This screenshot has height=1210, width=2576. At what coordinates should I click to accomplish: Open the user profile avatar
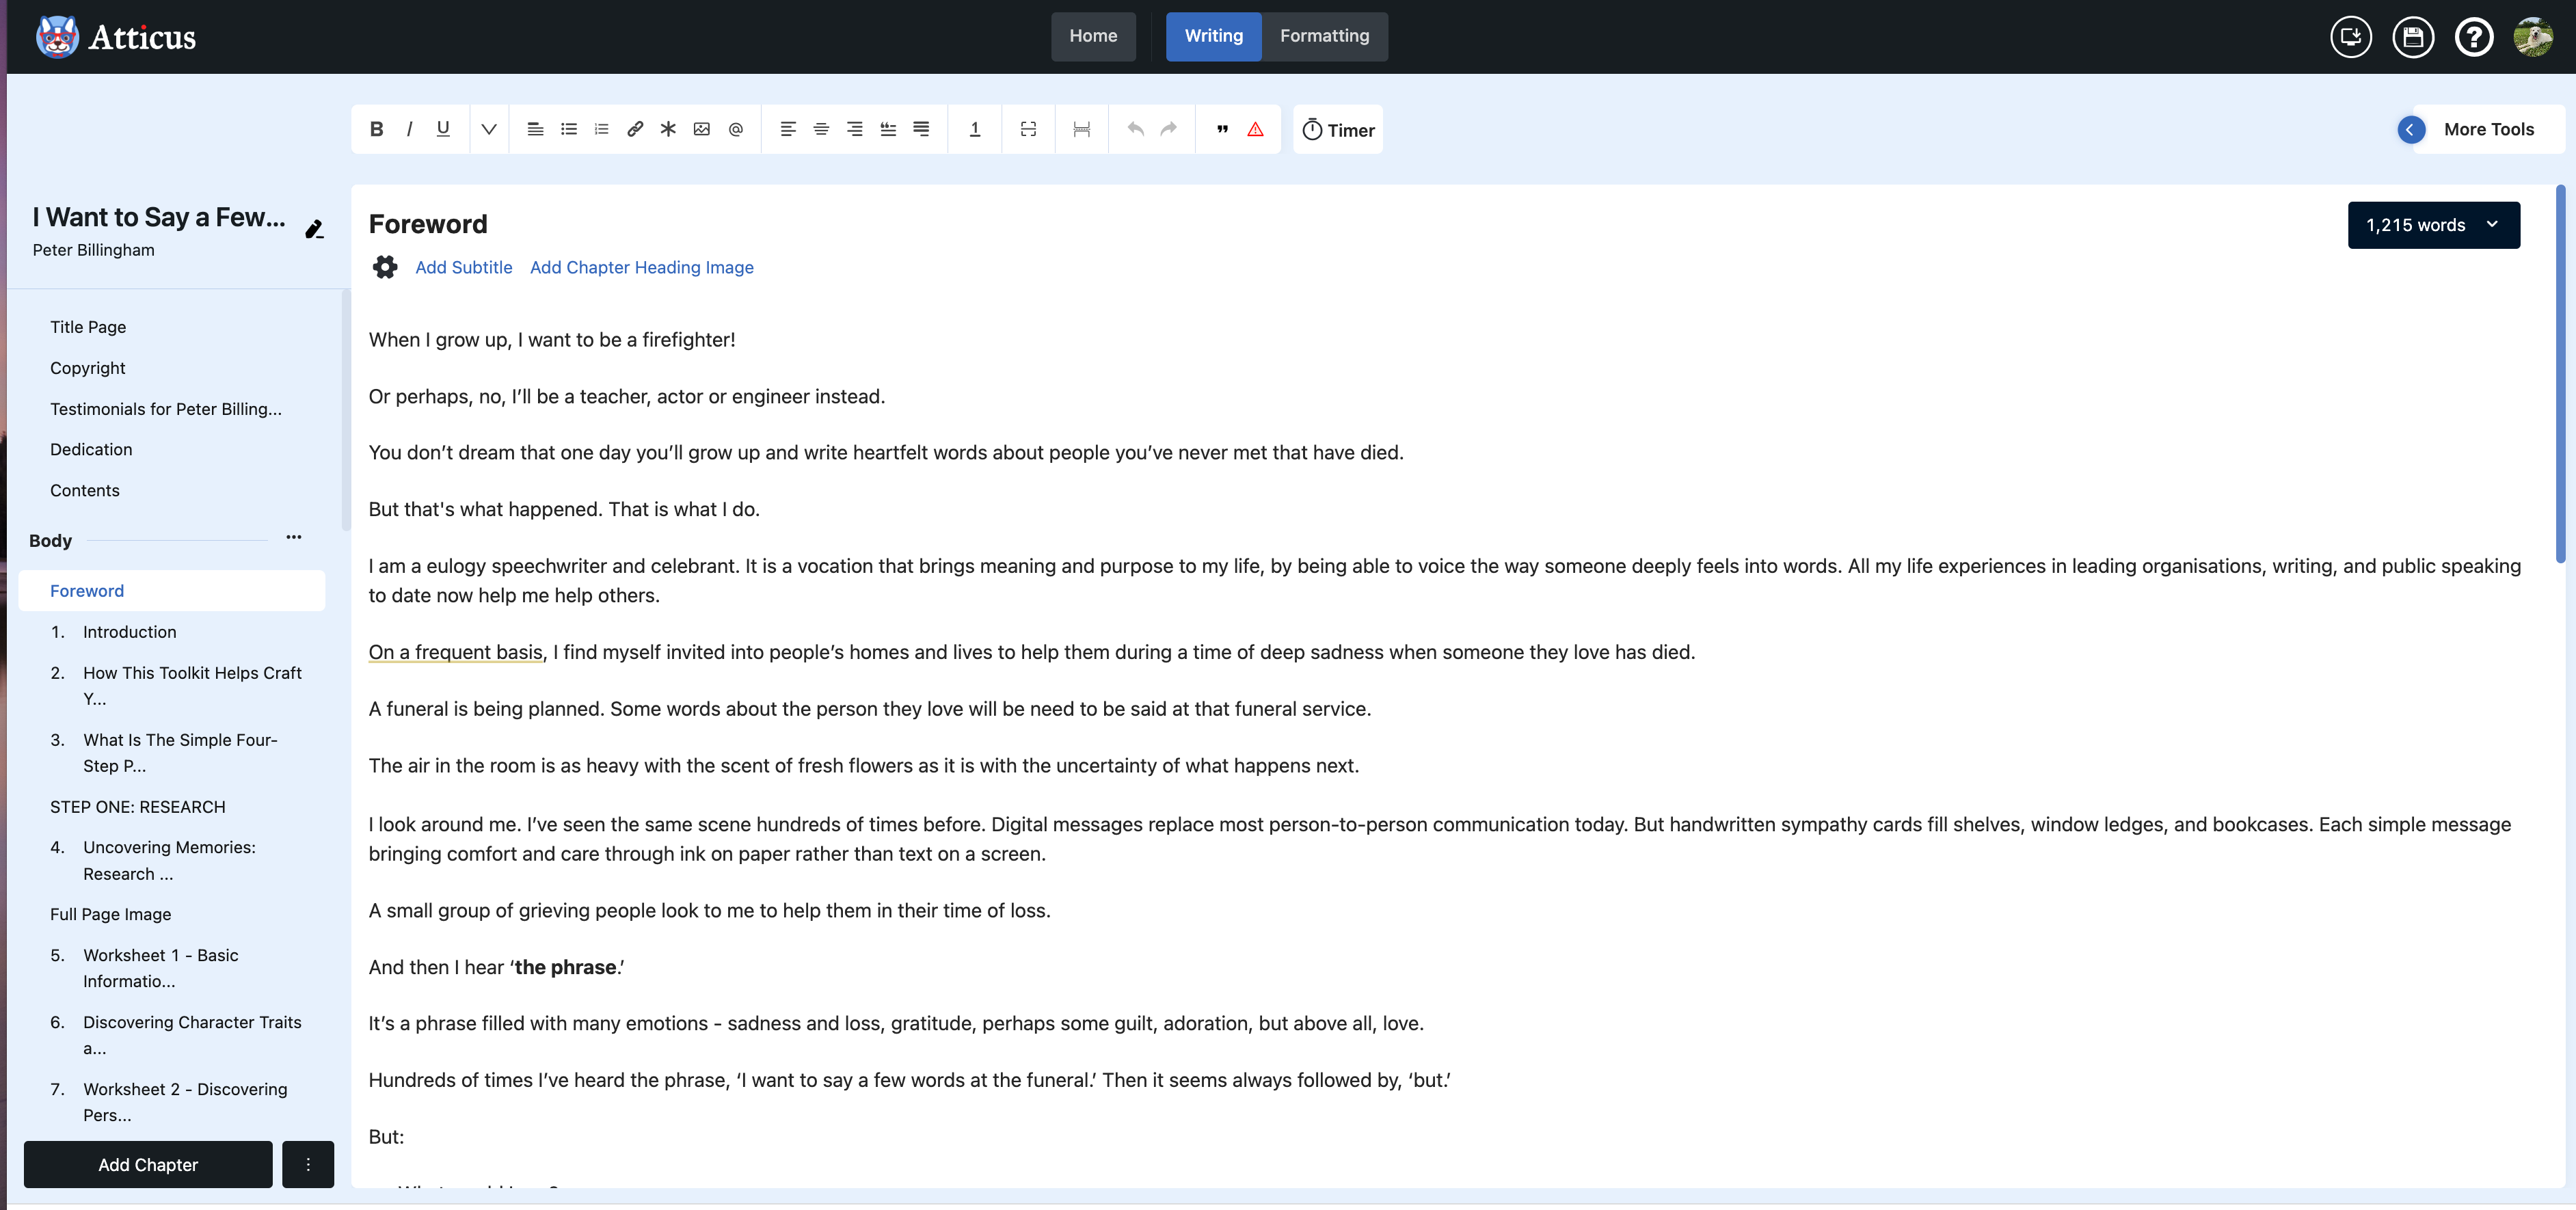[x=2534, y=37]
